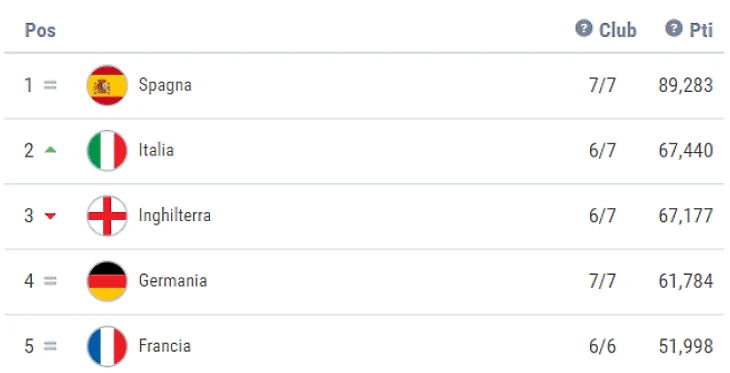Click Spagna's 89,283 points value
The width and height of the screenshot is (730, 373).
[685, 86]
